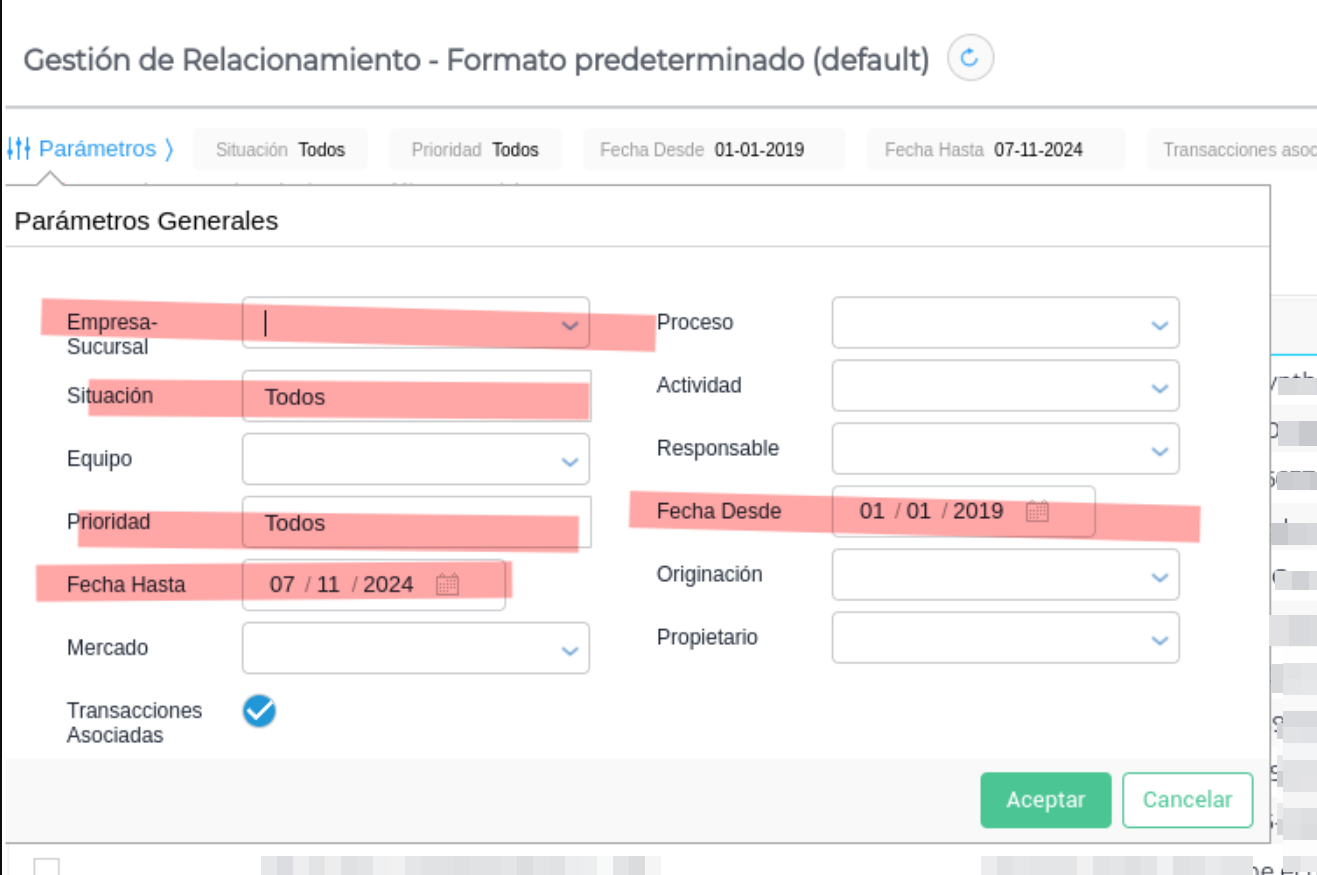Open the Responsable dropdown
Image resolution: width=1317 pixels, height=875 pixels.
click(x=1159, y=450)
